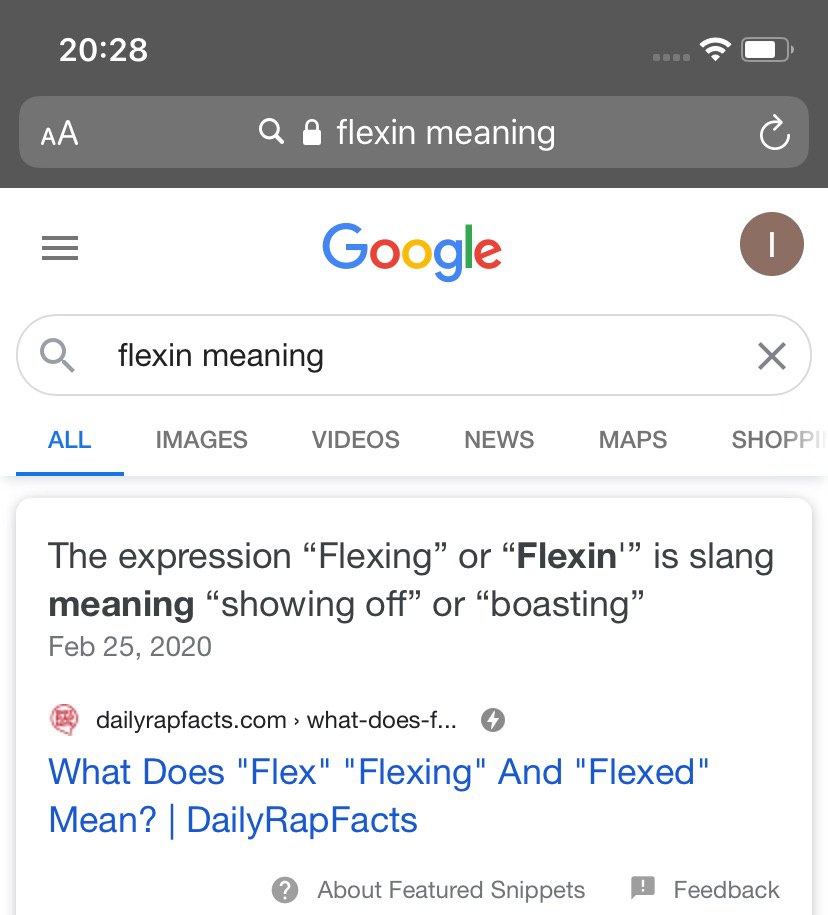The height and width of the screenshot is (915, 828).
Task: Clear the search box with the X
Action: 771,355
